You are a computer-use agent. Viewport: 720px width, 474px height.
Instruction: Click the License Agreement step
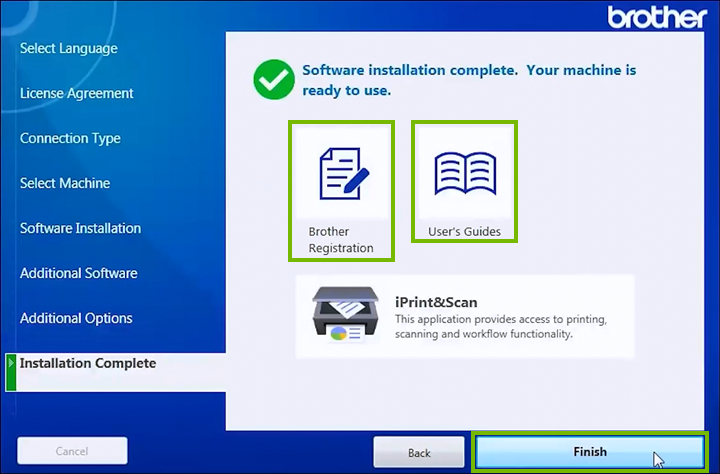77,93
